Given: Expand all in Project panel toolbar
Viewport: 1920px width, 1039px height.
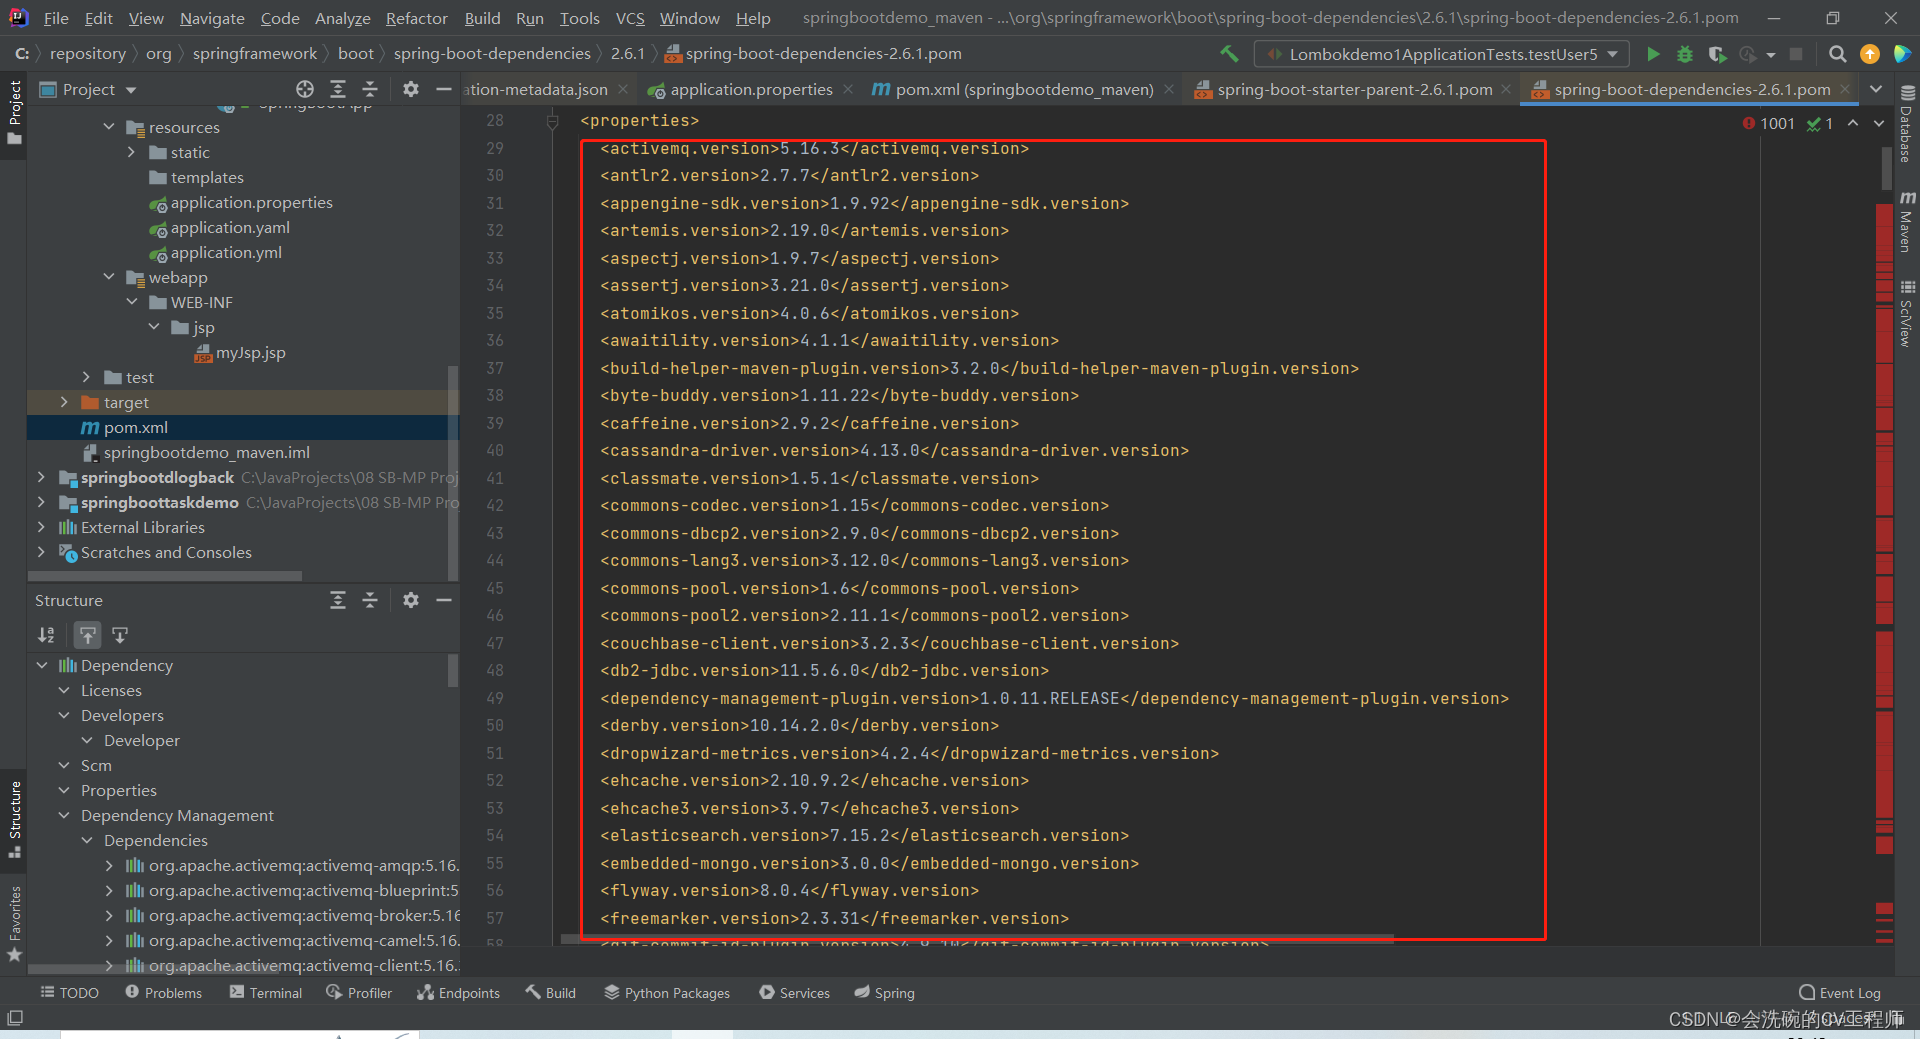Looking at the screenshot, I should tap(338, 89).
